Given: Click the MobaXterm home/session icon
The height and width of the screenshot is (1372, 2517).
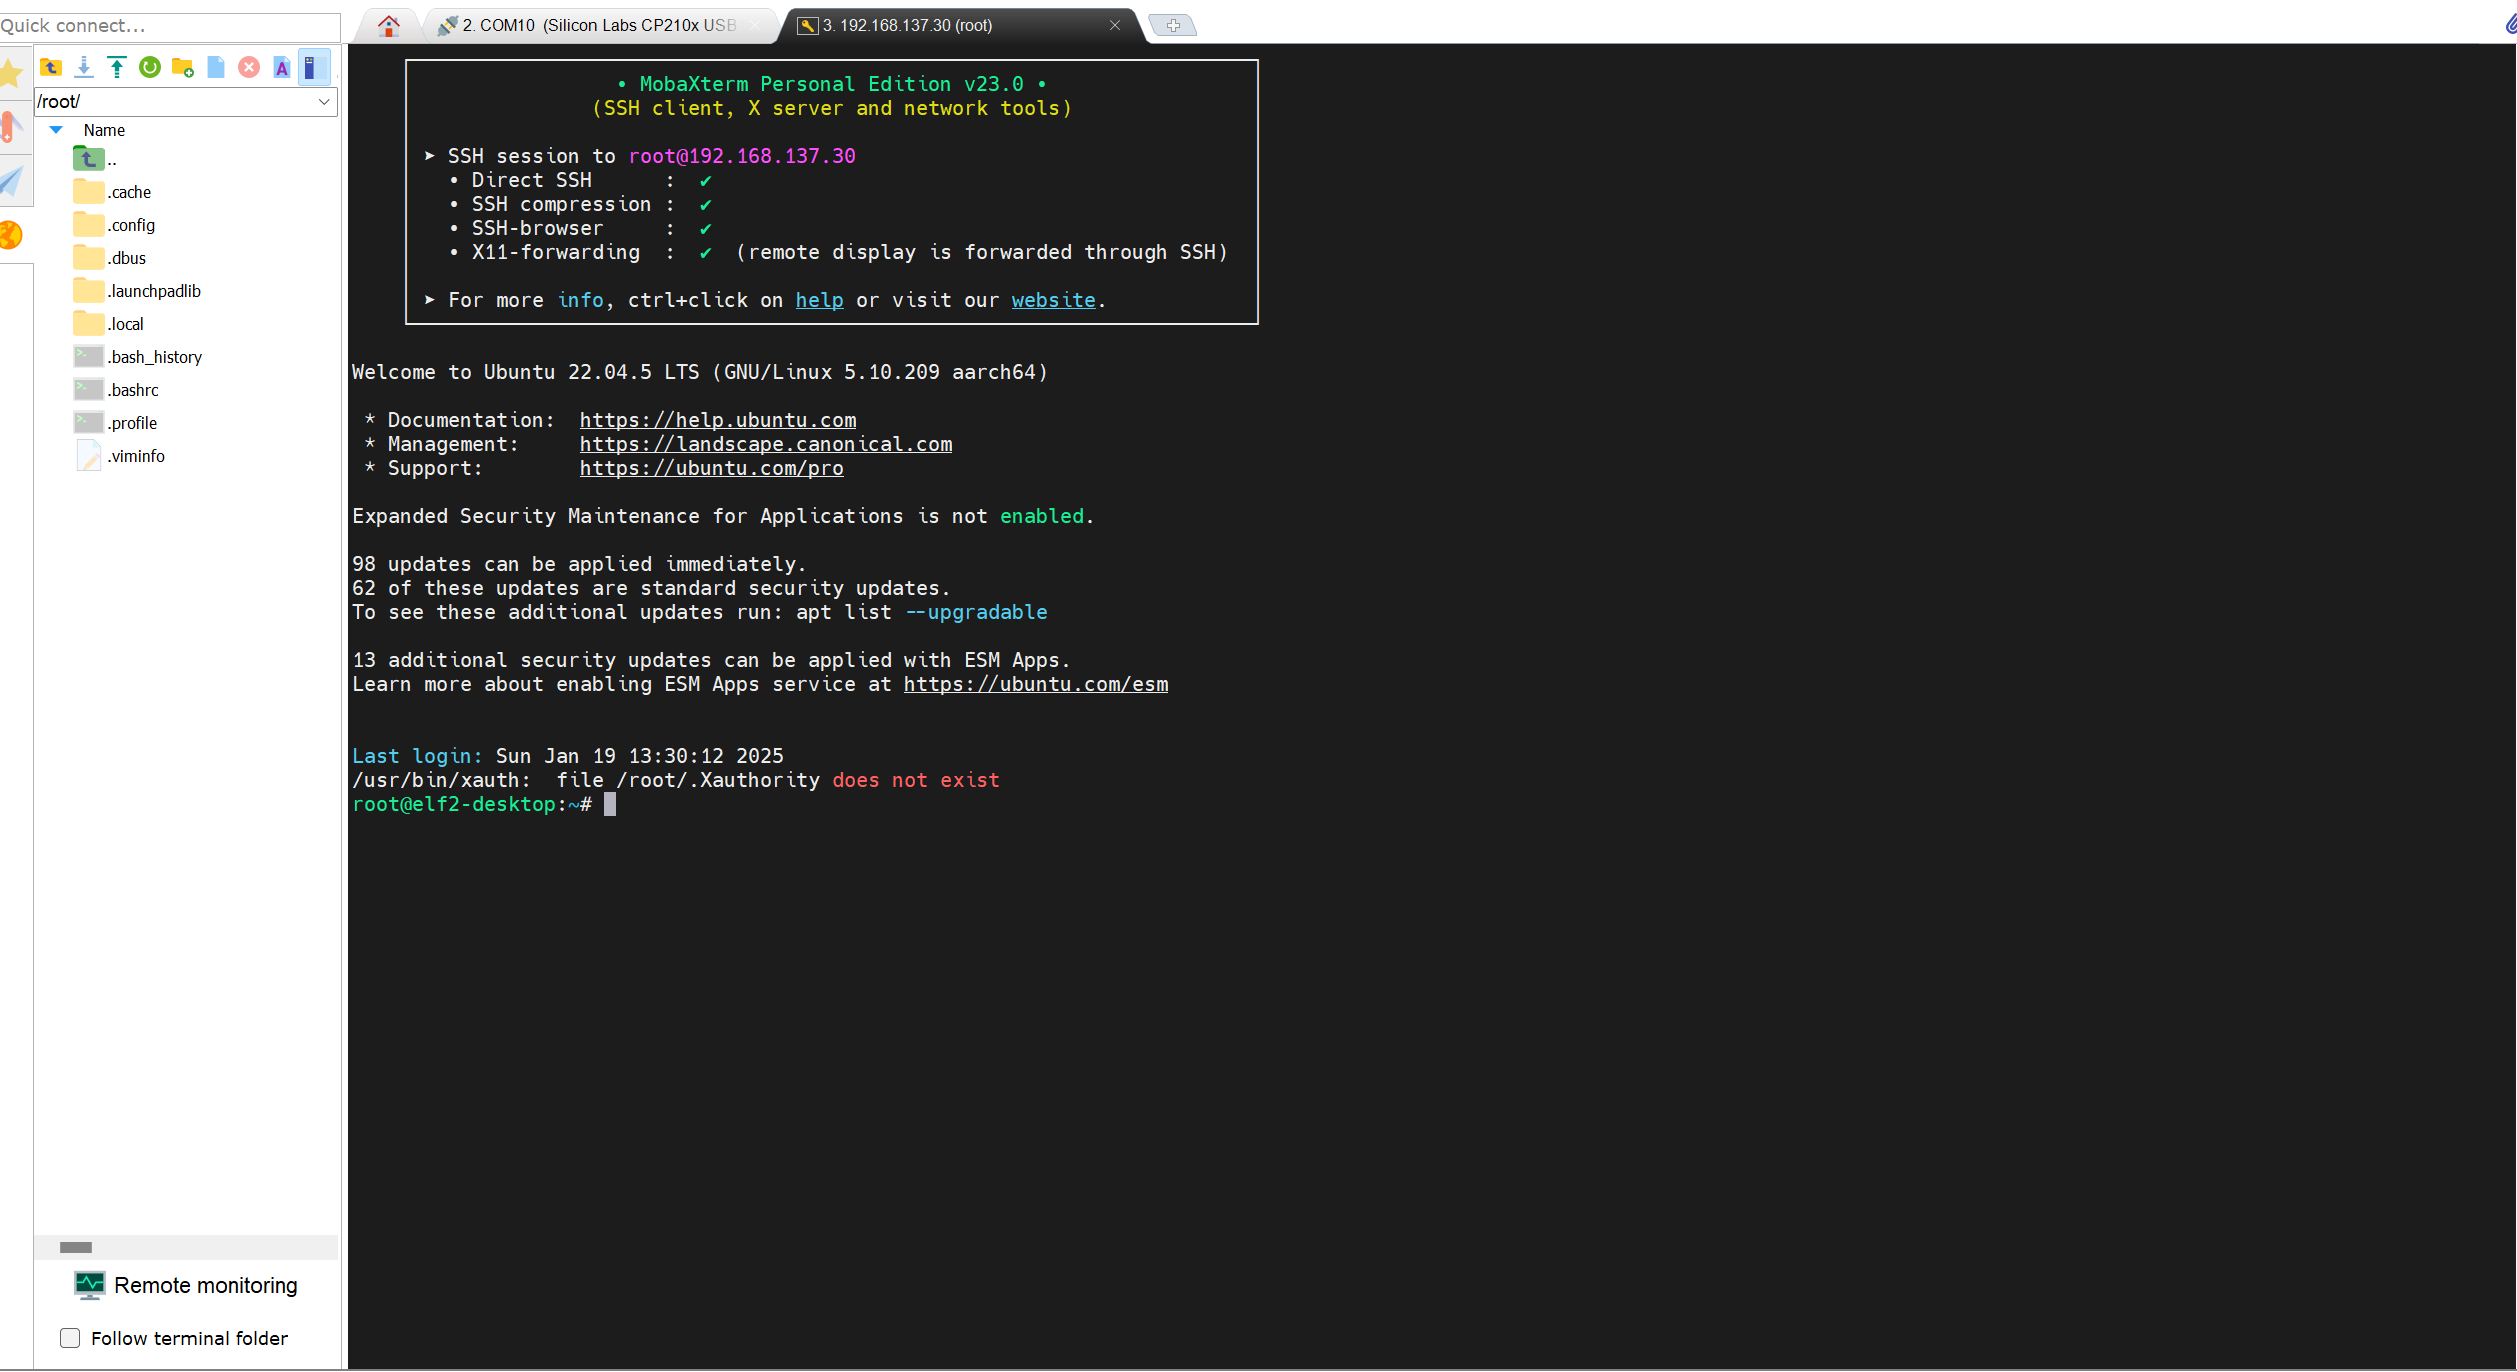Looking at the screenshot, I should coord(392,24).
